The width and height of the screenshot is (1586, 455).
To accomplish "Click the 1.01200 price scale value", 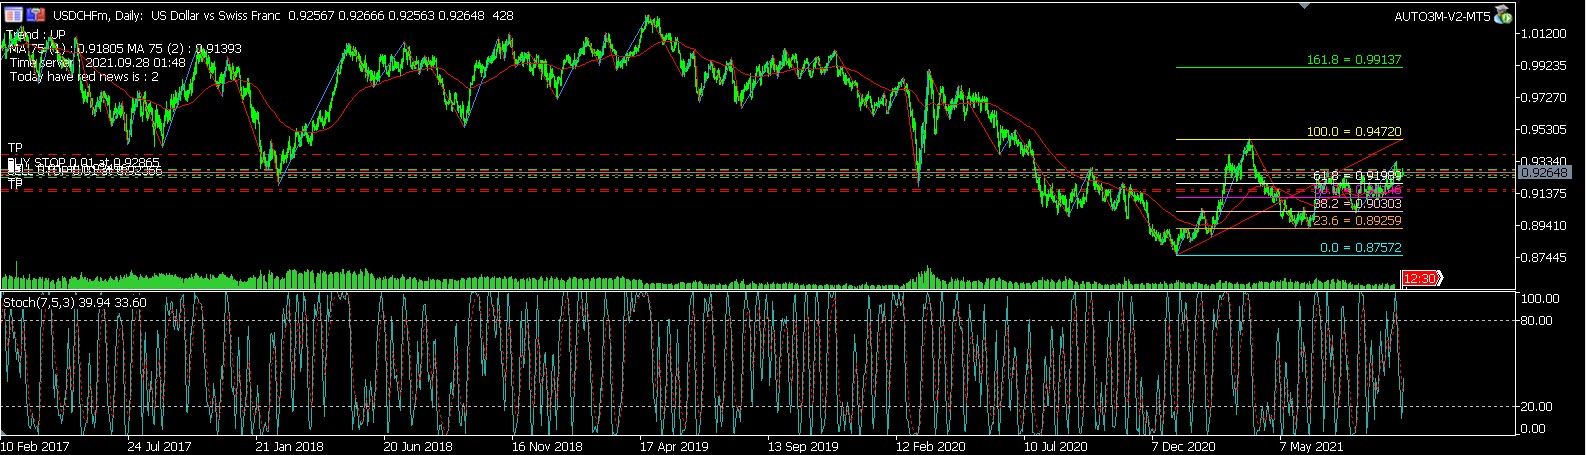I will [1545, 33].
